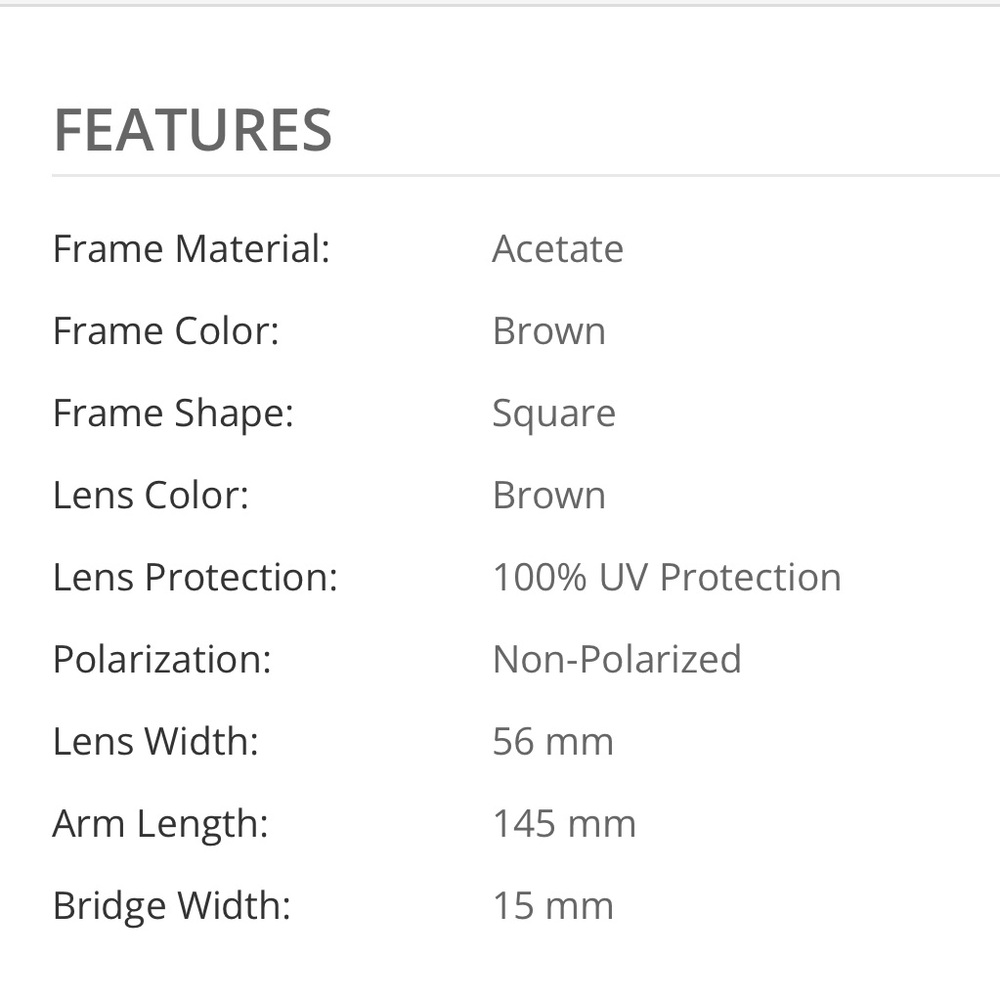1000x1000 pixels.
Task: Select the 56 mm lens width value
Action: tap(552, 741)
